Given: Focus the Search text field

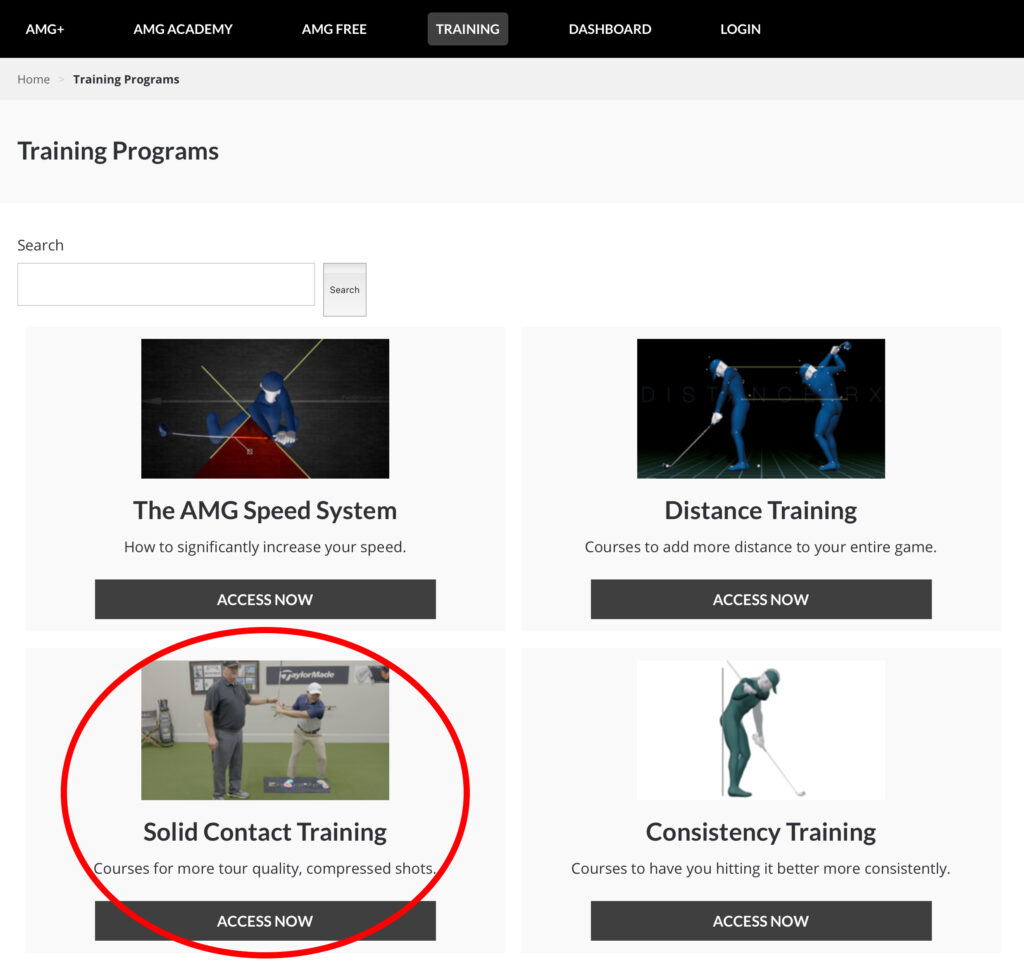Looking at the screenshot, I should (x=166, y=284).
